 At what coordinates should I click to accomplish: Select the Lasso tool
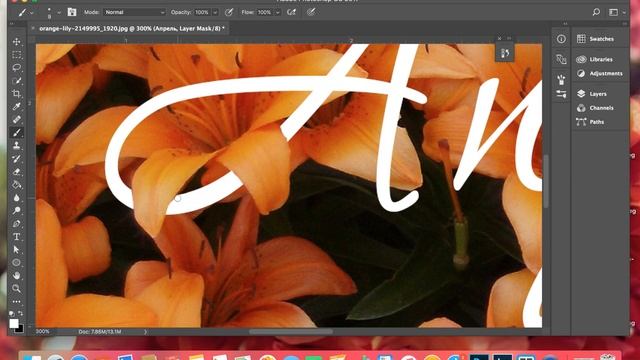(16, 67)
